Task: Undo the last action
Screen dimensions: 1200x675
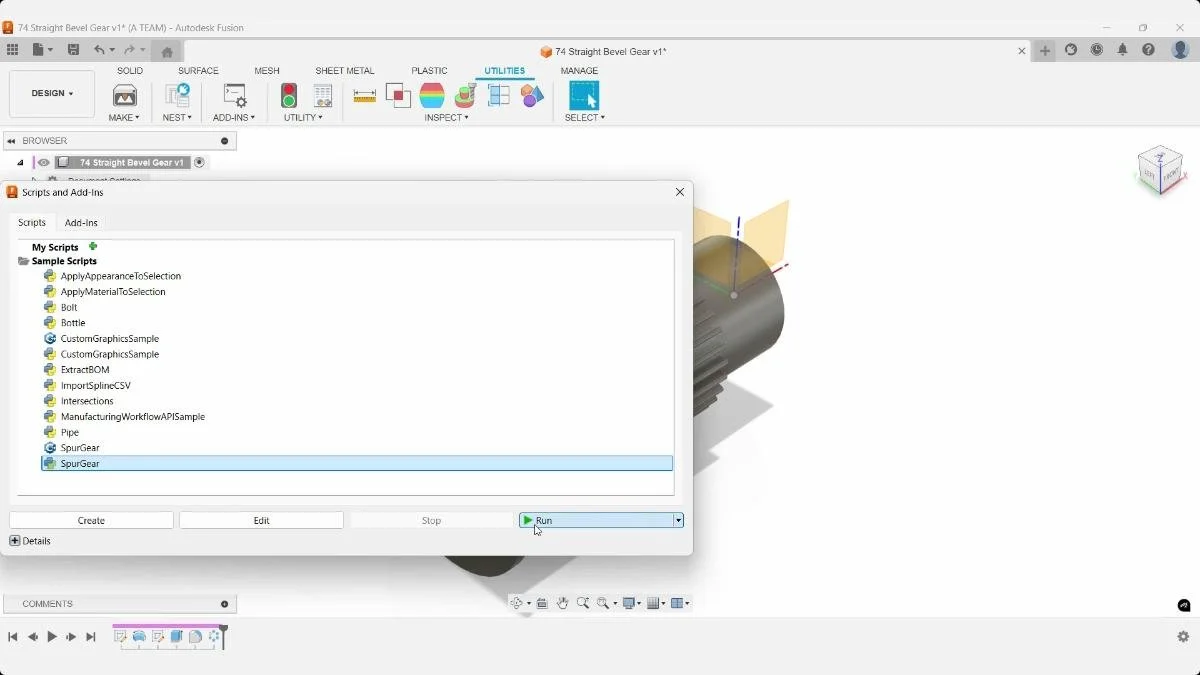Action: pos(99,50)
